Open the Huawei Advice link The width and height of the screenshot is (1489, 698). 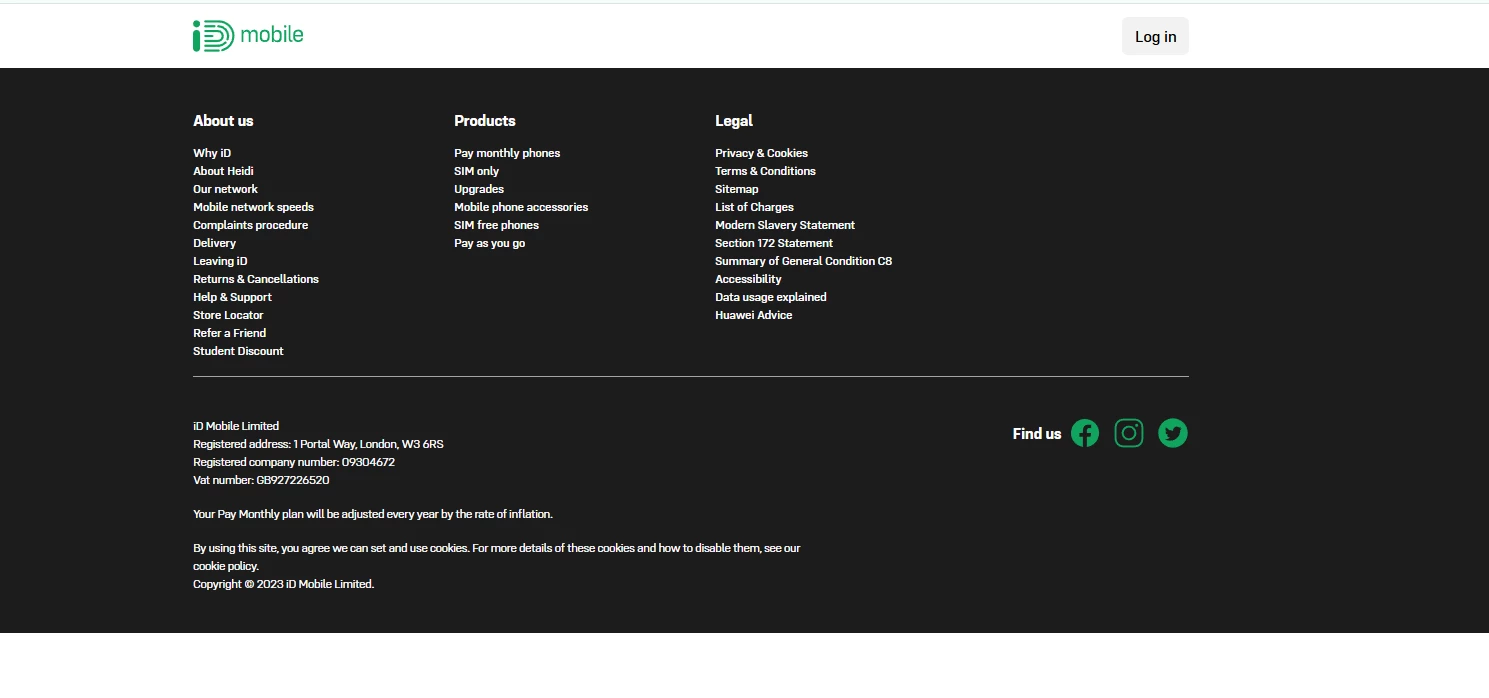tap(753, 315)
